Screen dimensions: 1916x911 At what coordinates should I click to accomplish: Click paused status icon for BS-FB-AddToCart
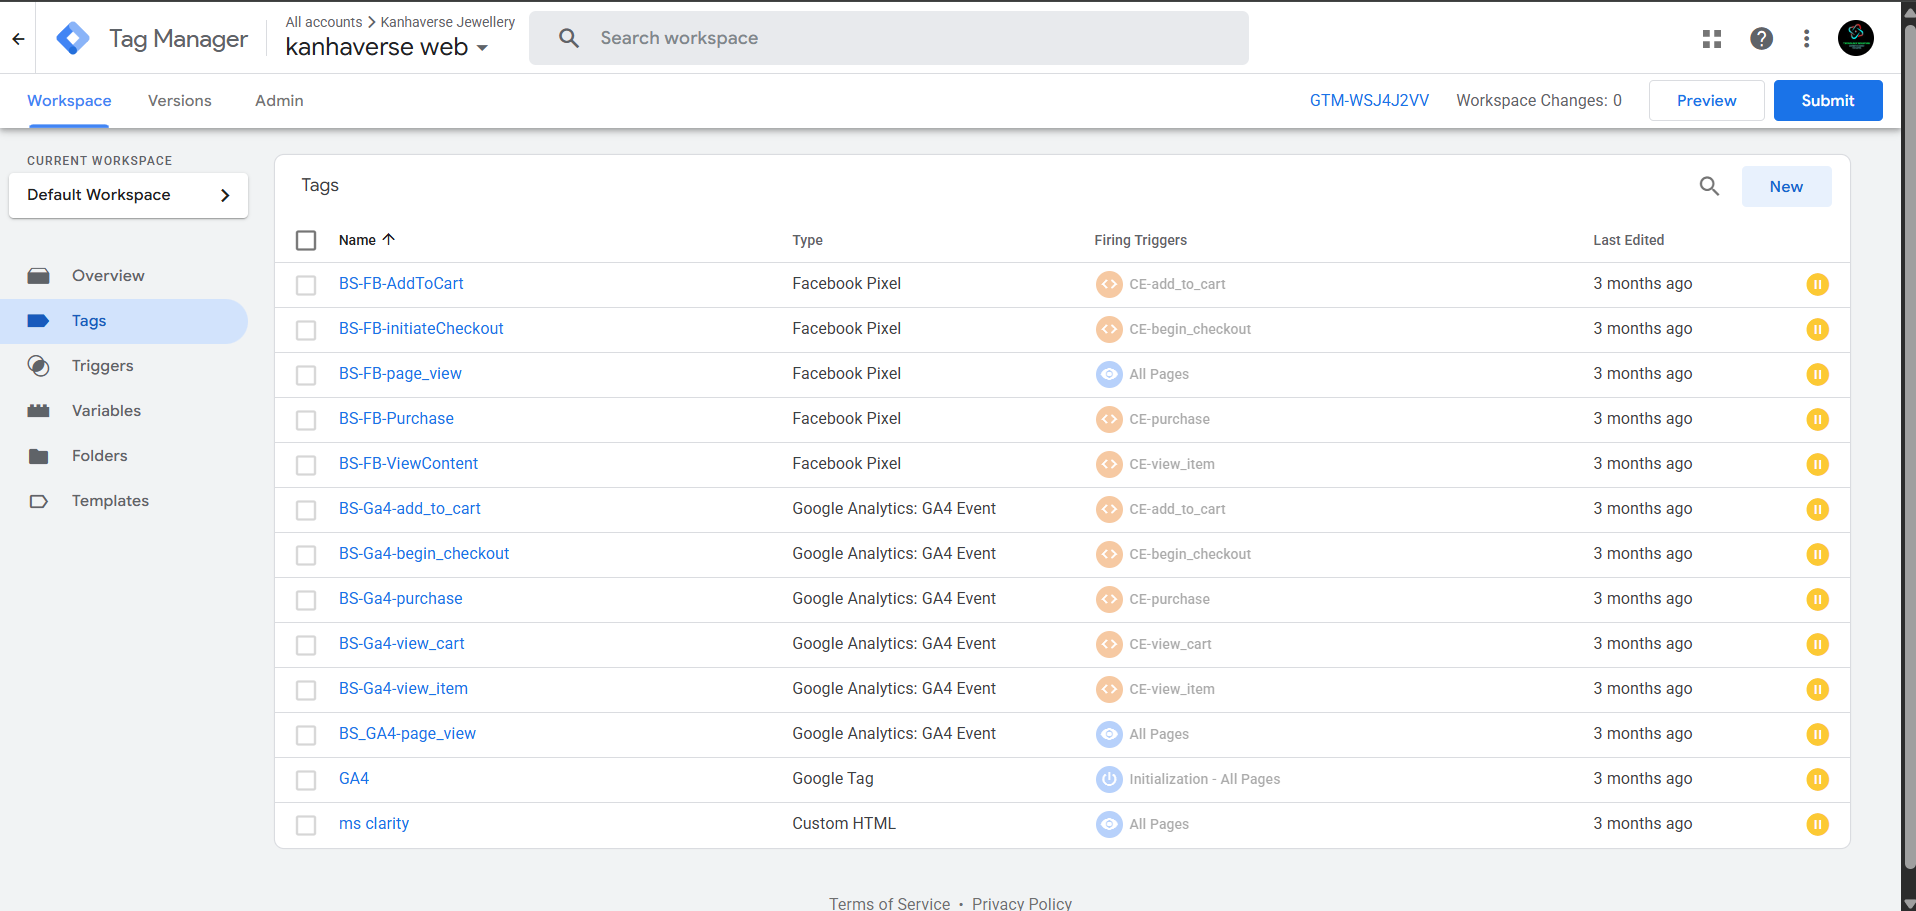[1817, 285]
